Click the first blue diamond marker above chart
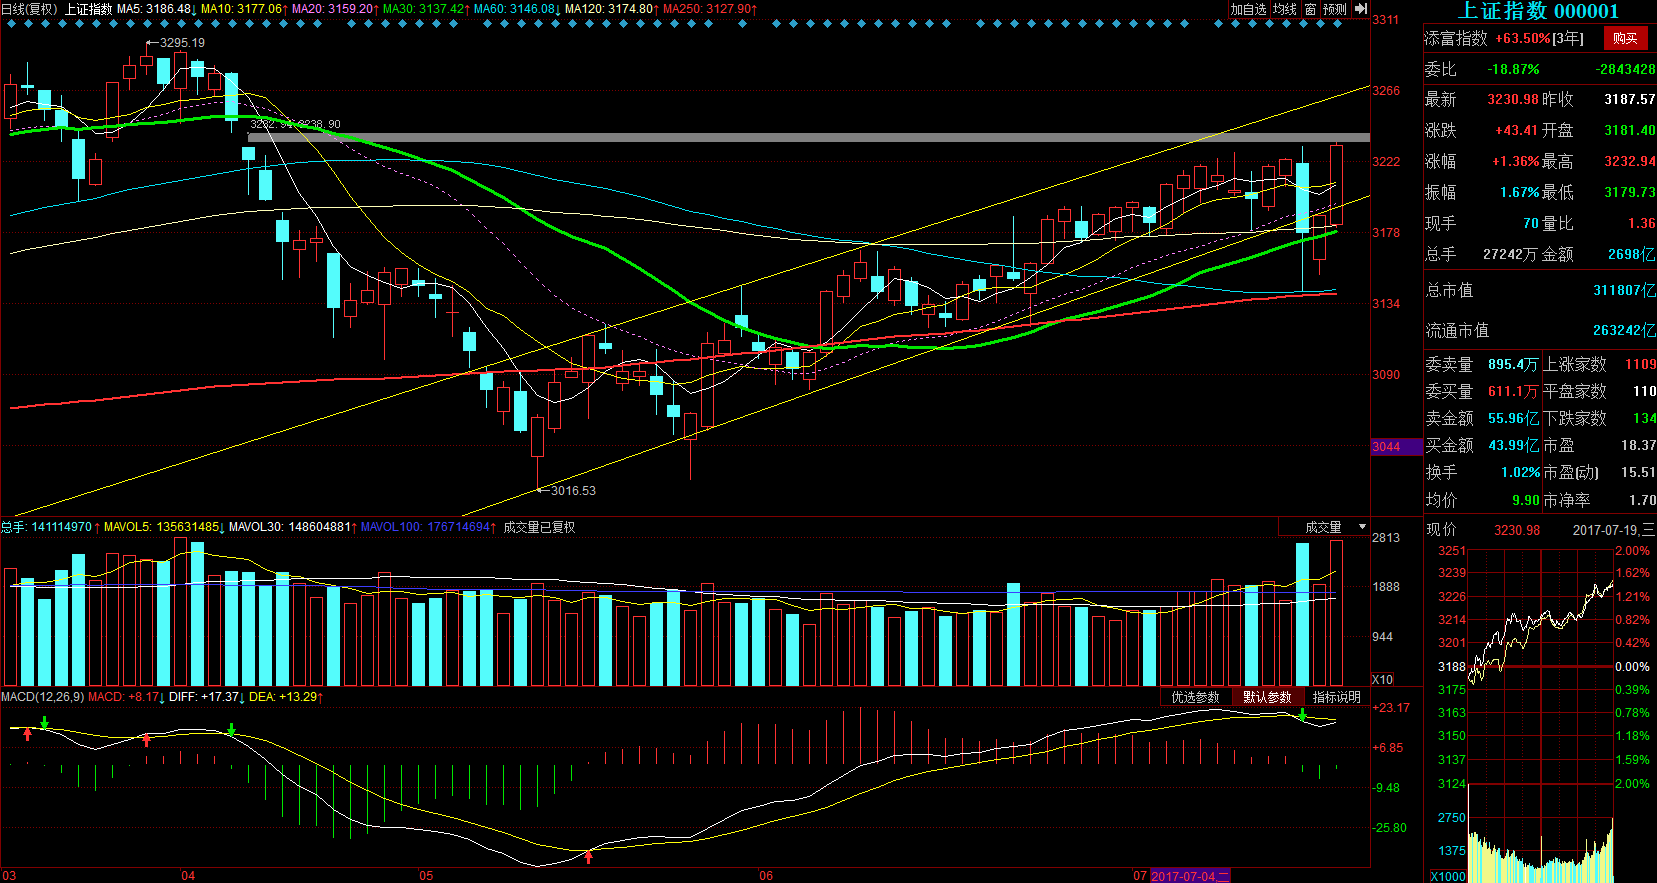 (14, 24)
